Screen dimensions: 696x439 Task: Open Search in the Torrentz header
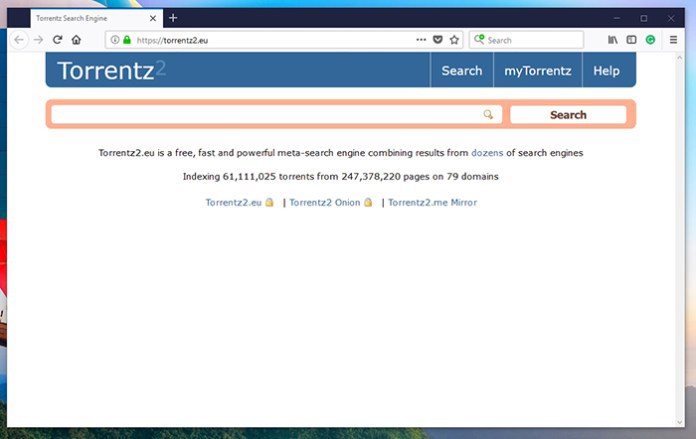(462, 71)
